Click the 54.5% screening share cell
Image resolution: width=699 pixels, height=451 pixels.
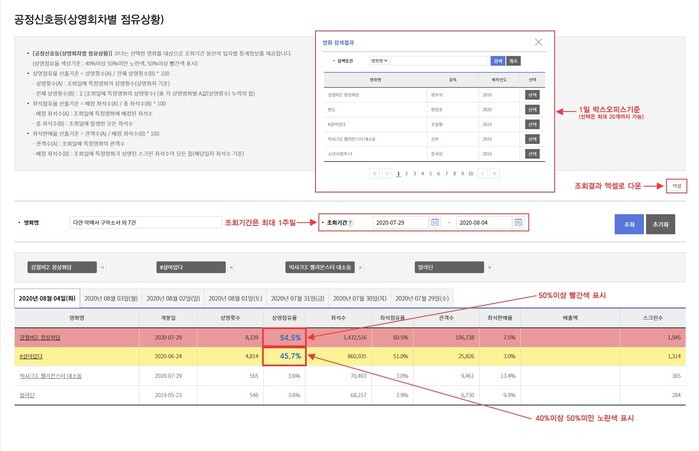[284, 337]
